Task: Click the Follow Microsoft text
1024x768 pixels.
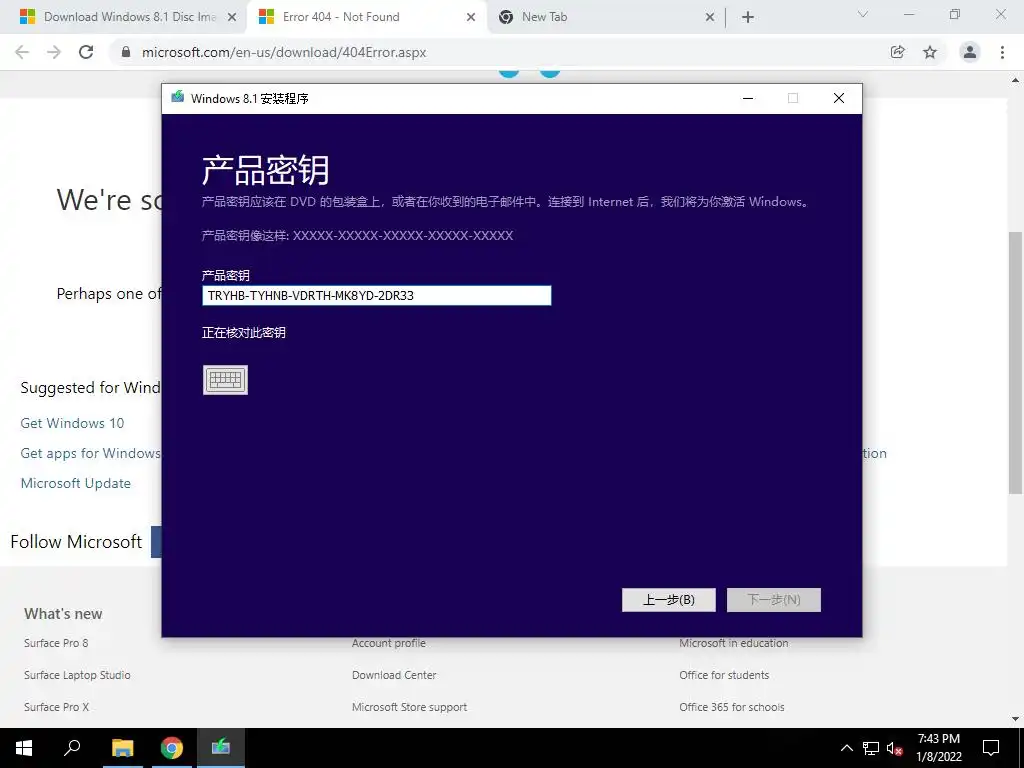Action: tap(76, 541)
